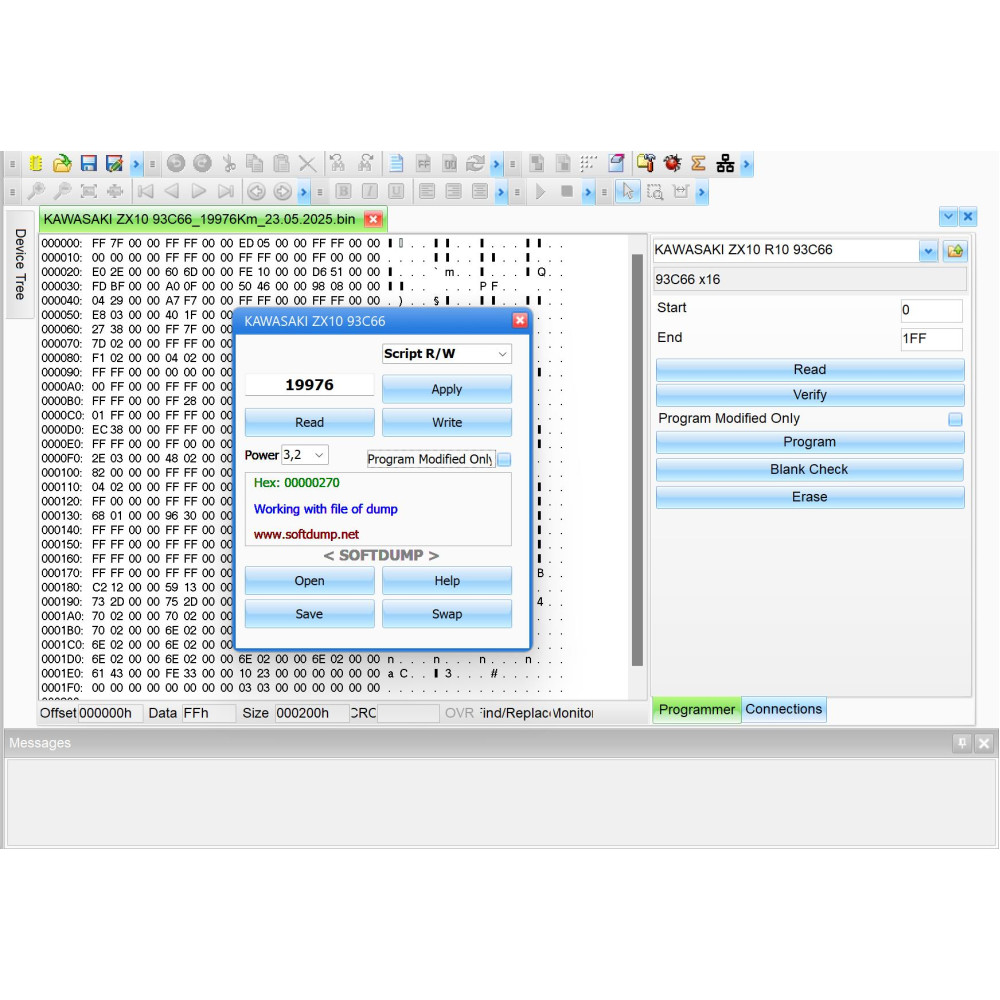Image resolution: width=1000 pixels, height=1000 pixels.
Task: Click the orange sigma checksum icon
Action: click(698, 163)
